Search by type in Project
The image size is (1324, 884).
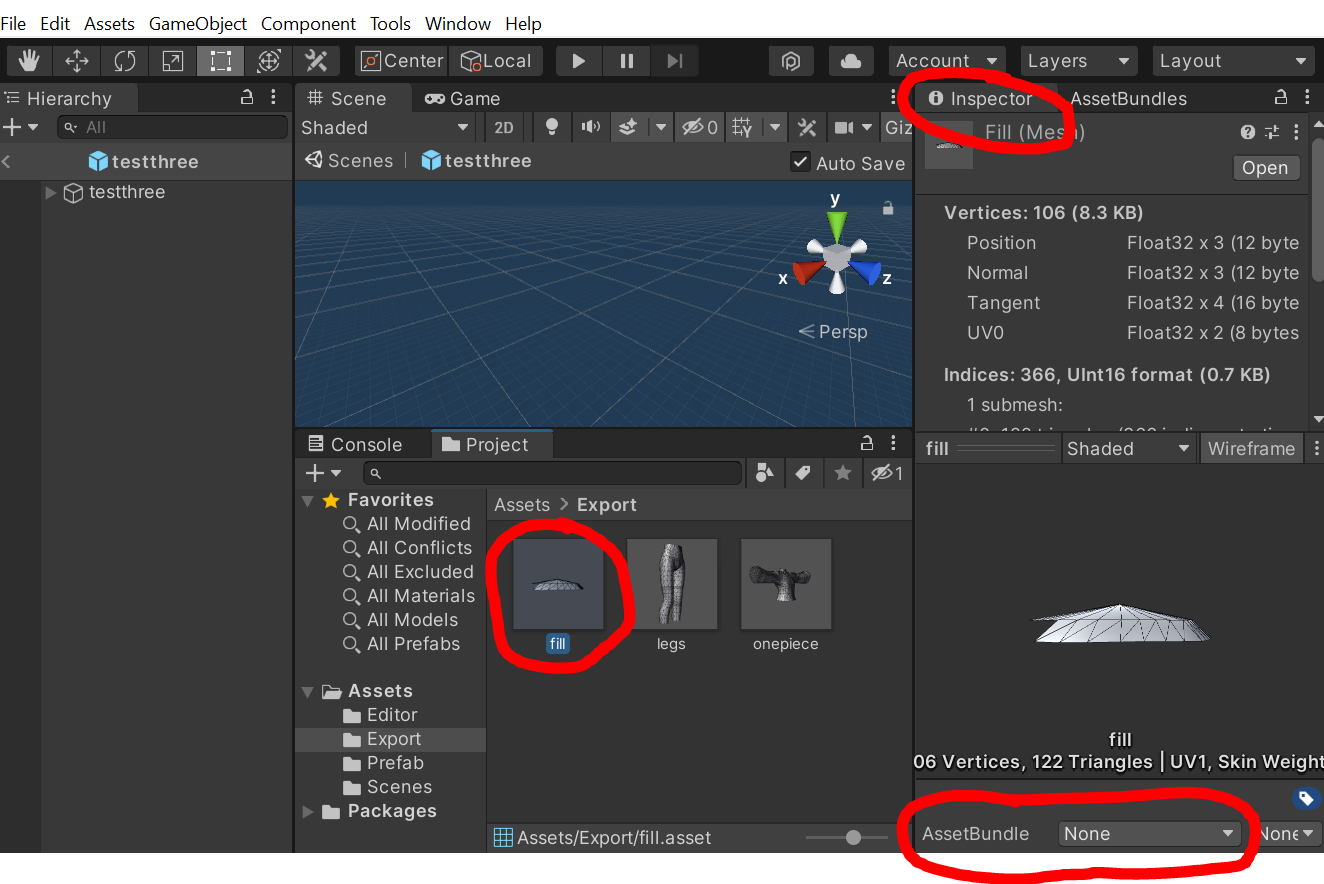point(765,473)
